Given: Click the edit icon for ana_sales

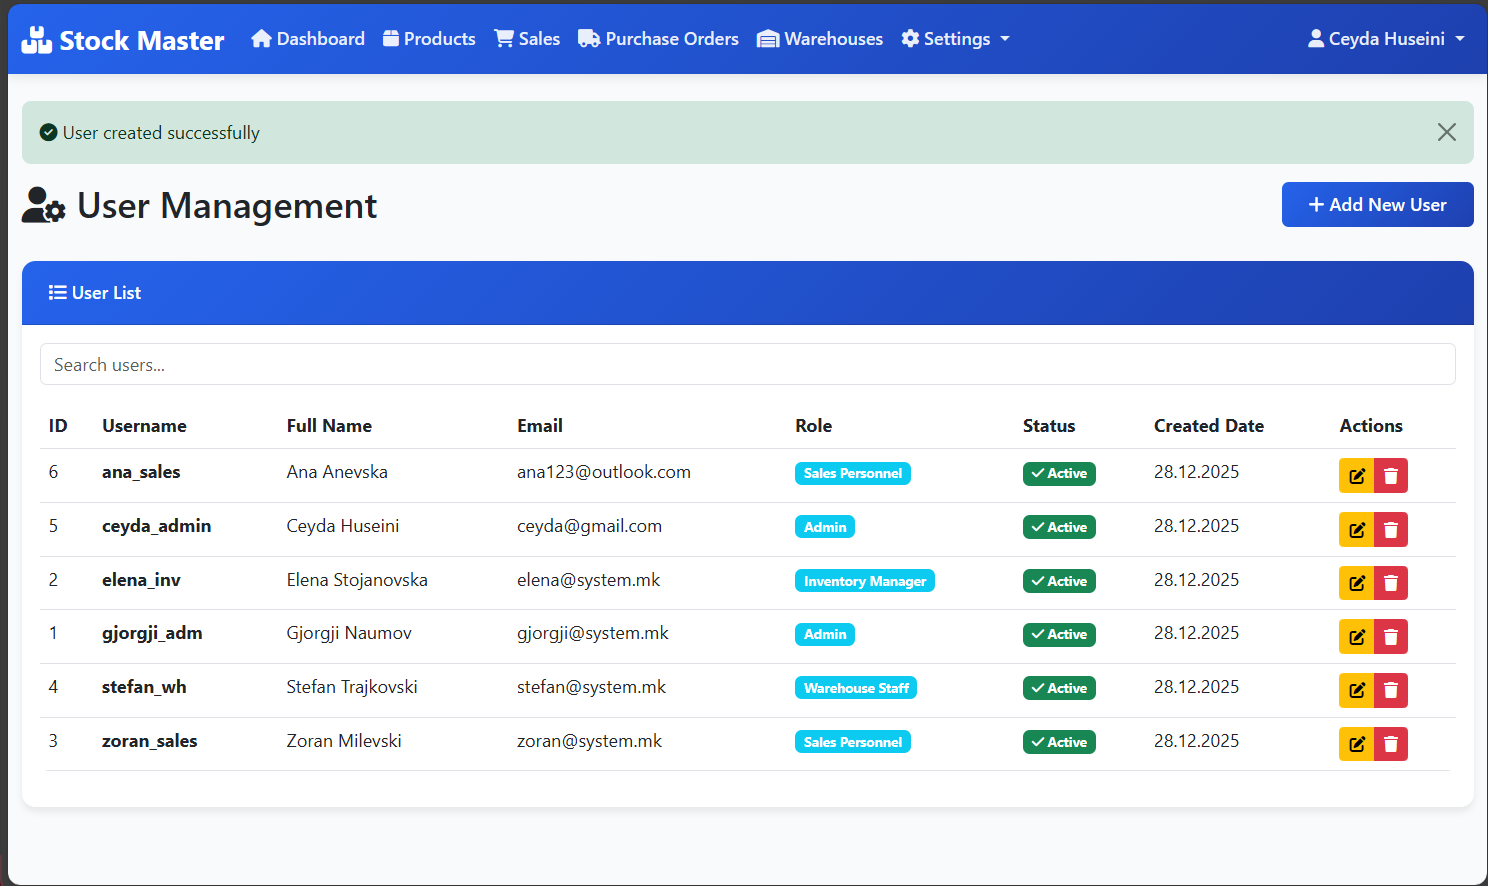Looking at the screenshot, I should tap(1356, 476).
